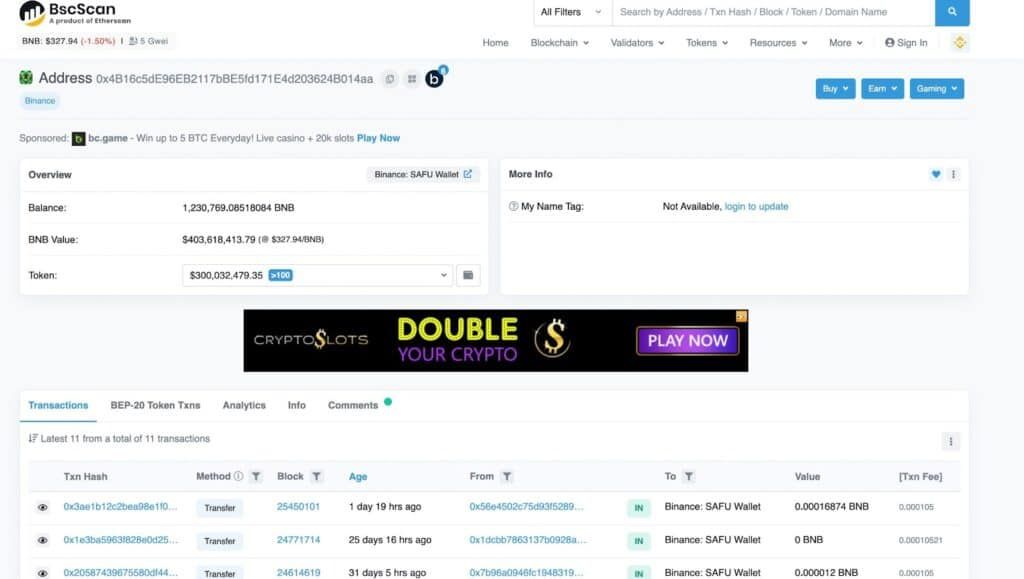
Task: Toggle Age column date format
Action: pos(358,477)
